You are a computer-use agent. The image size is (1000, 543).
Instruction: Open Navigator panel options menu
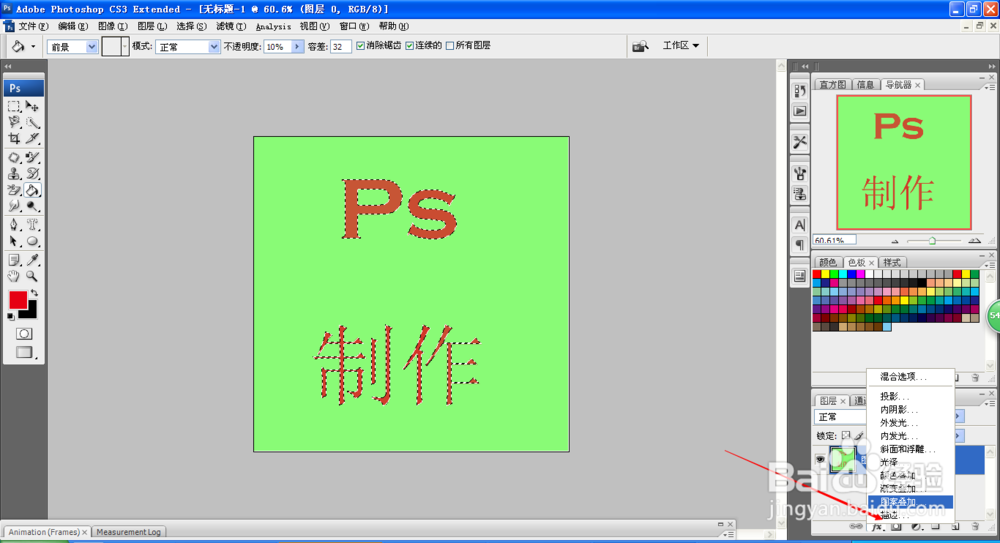(x=990, y=86)
